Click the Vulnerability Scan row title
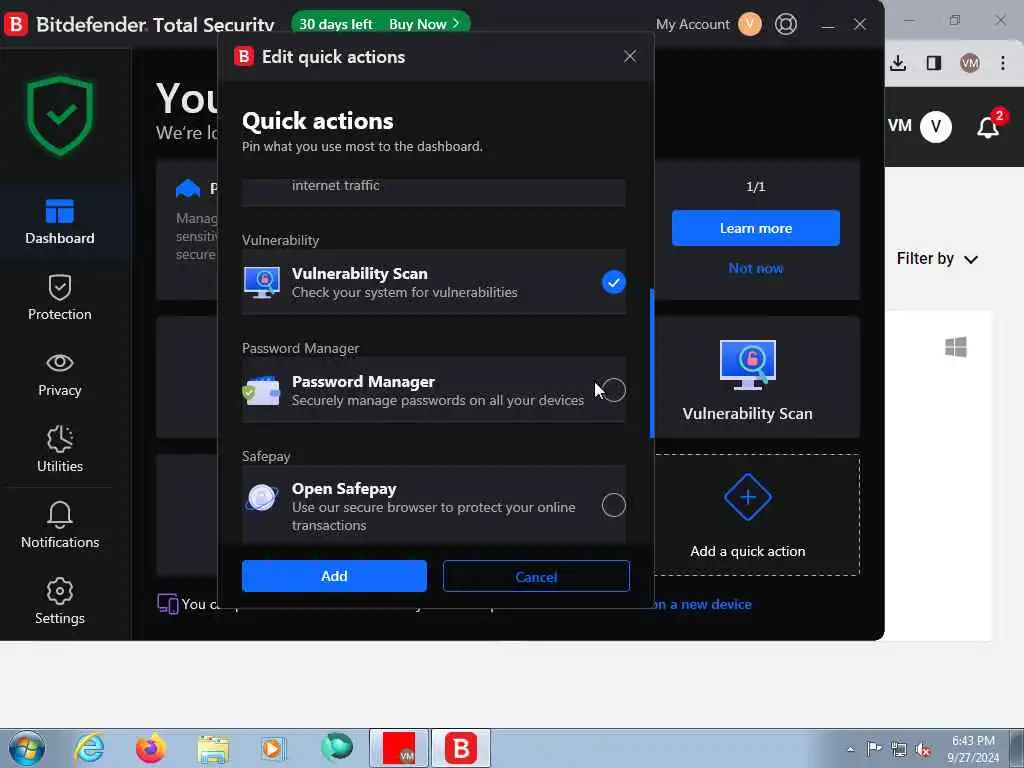The height and width of the screenshot is (768, 1024). pos(359,274)
